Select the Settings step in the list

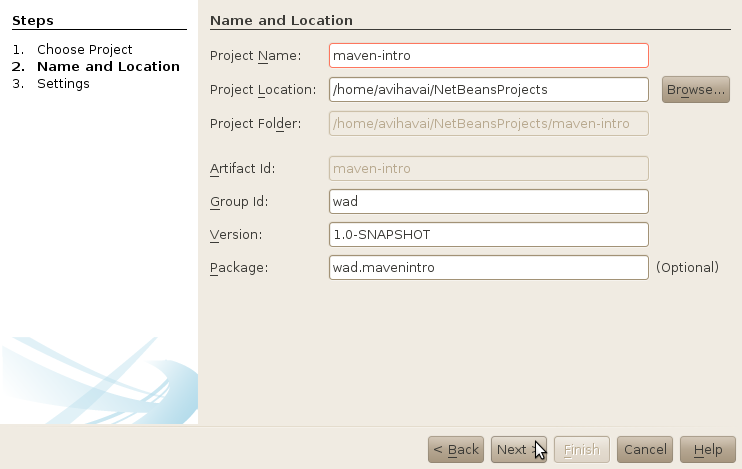click(x=63, y=83)
